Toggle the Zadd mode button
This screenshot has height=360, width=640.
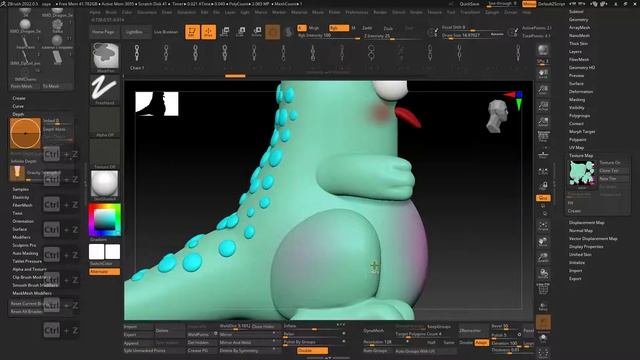367,28
